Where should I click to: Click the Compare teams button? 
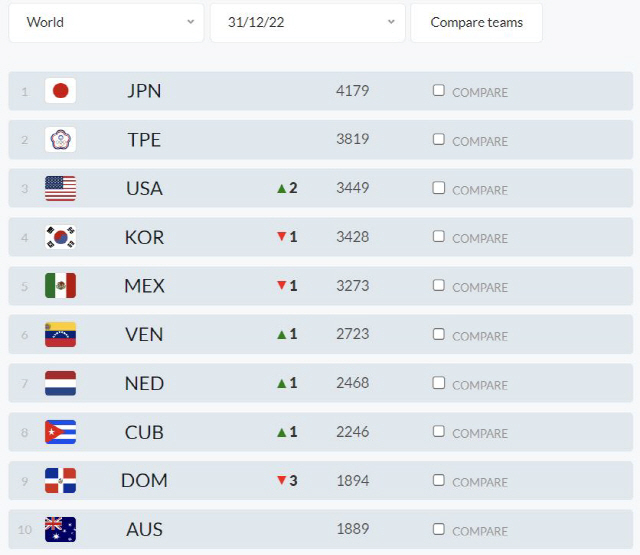pyautogui.click(x=477, y=22)
